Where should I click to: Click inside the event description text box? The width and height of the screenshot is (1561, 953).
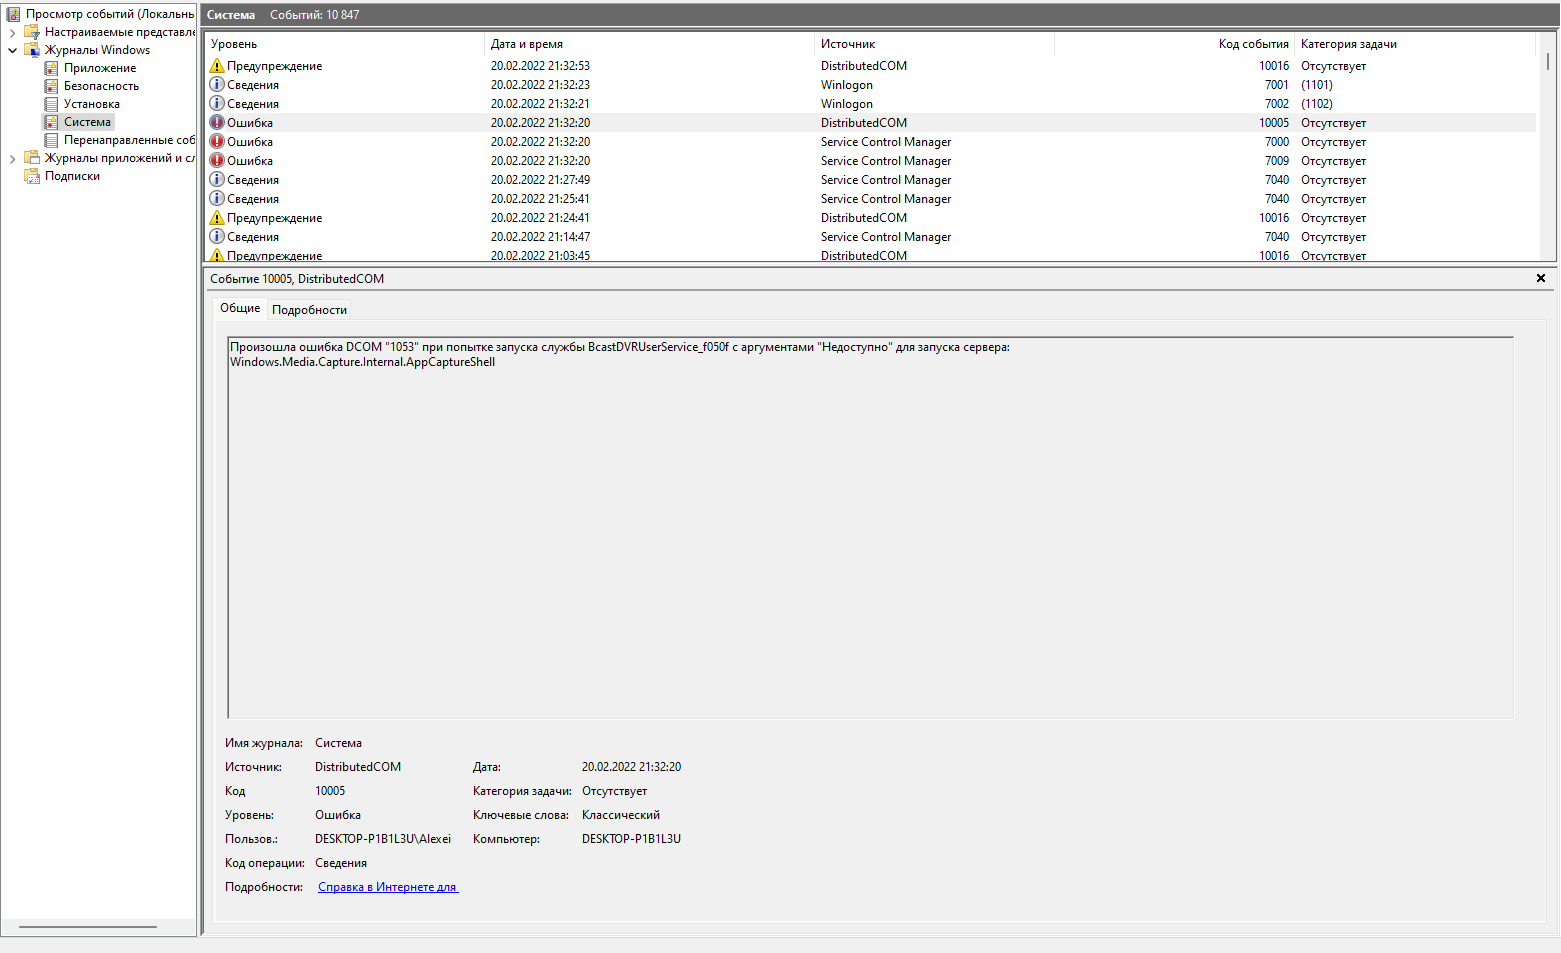pyautogui.click(x=870, y=527)
